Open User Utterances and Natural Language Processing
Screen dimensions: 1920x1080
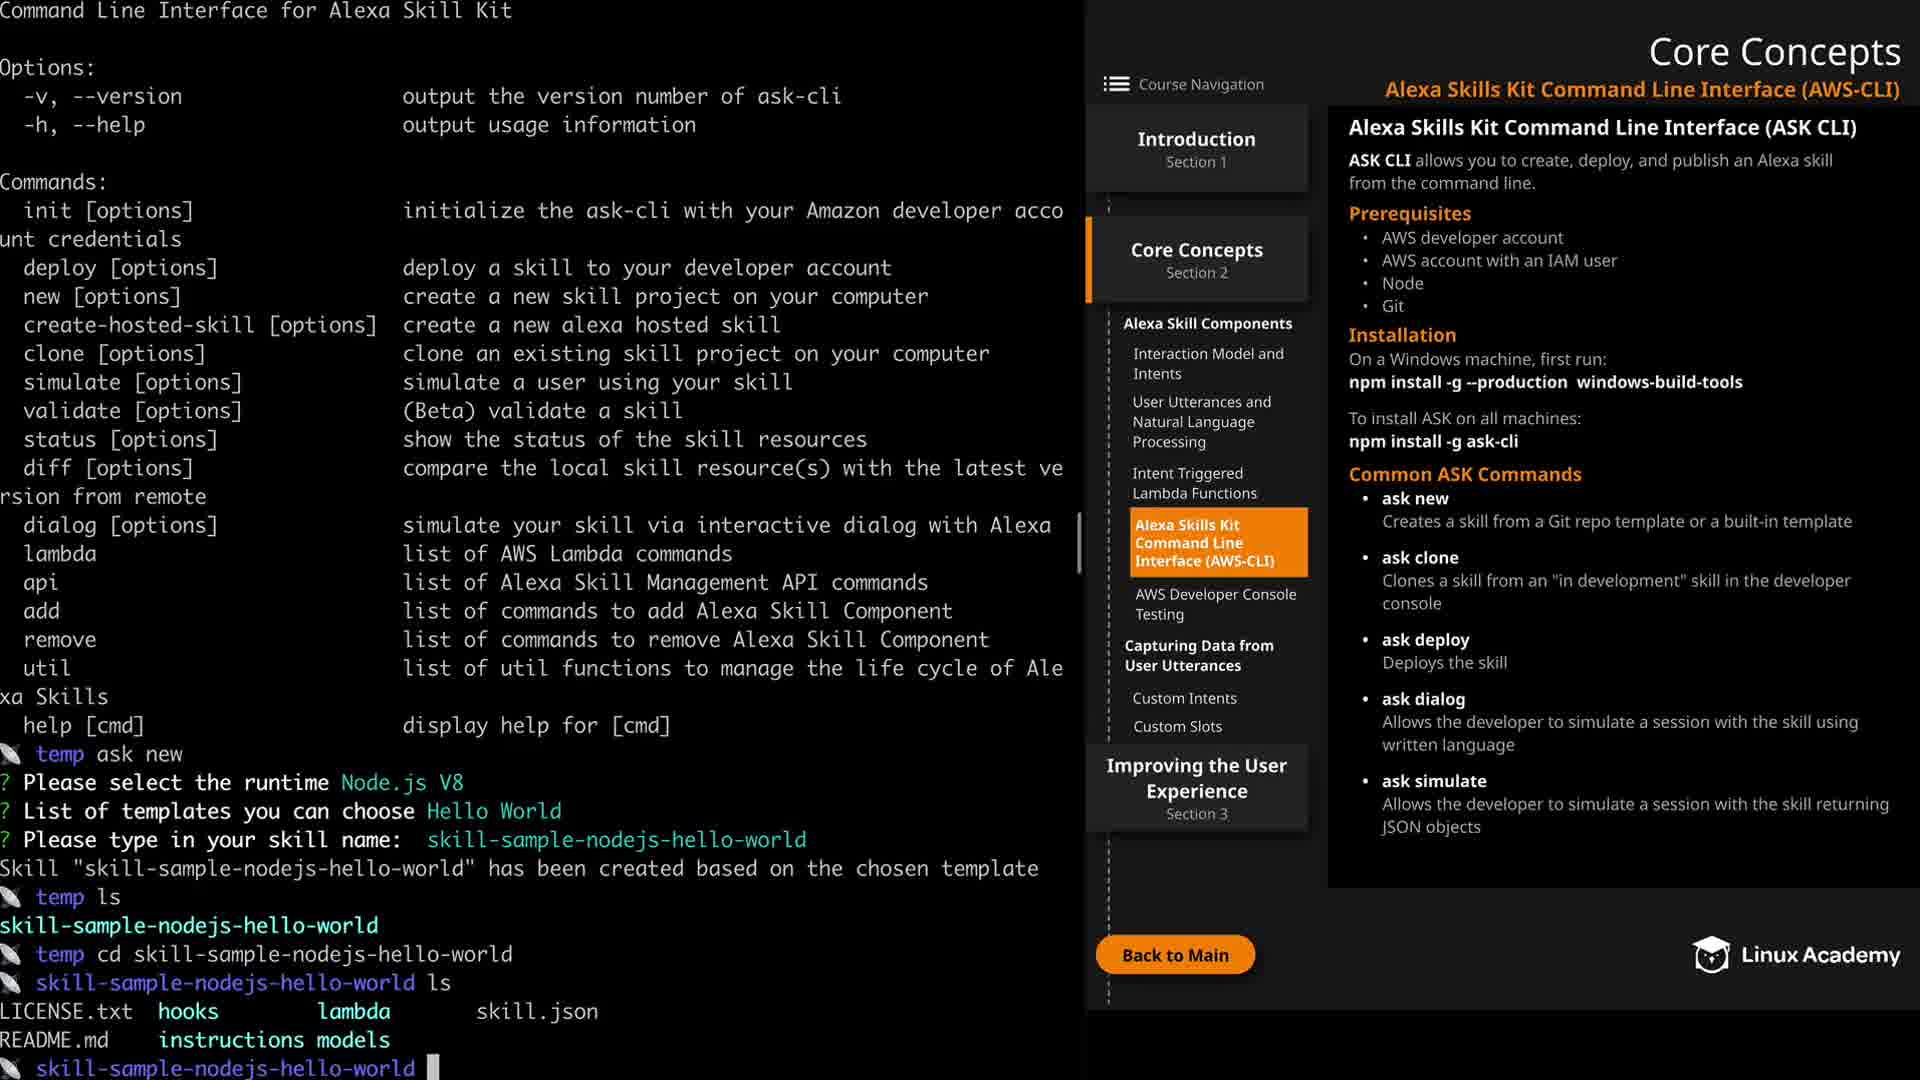[x=1201, y=421]
